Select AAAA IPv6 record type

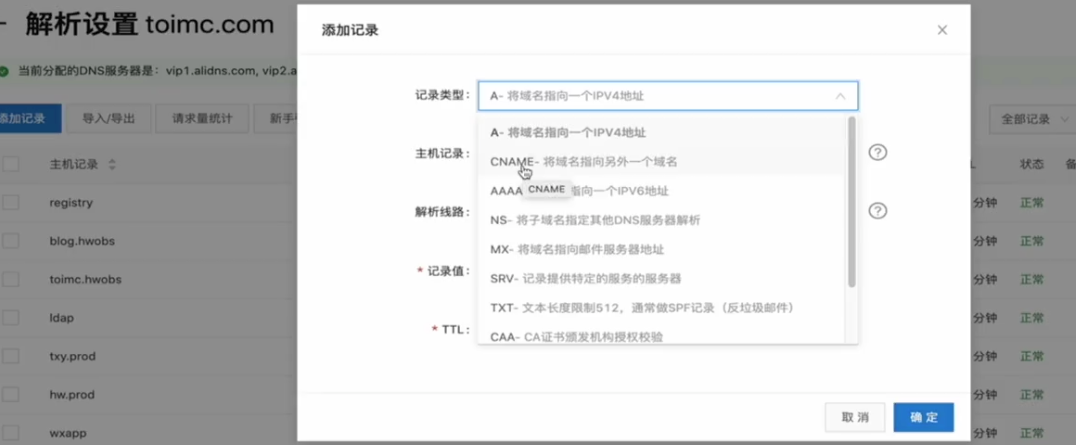(x=506, y=191)
